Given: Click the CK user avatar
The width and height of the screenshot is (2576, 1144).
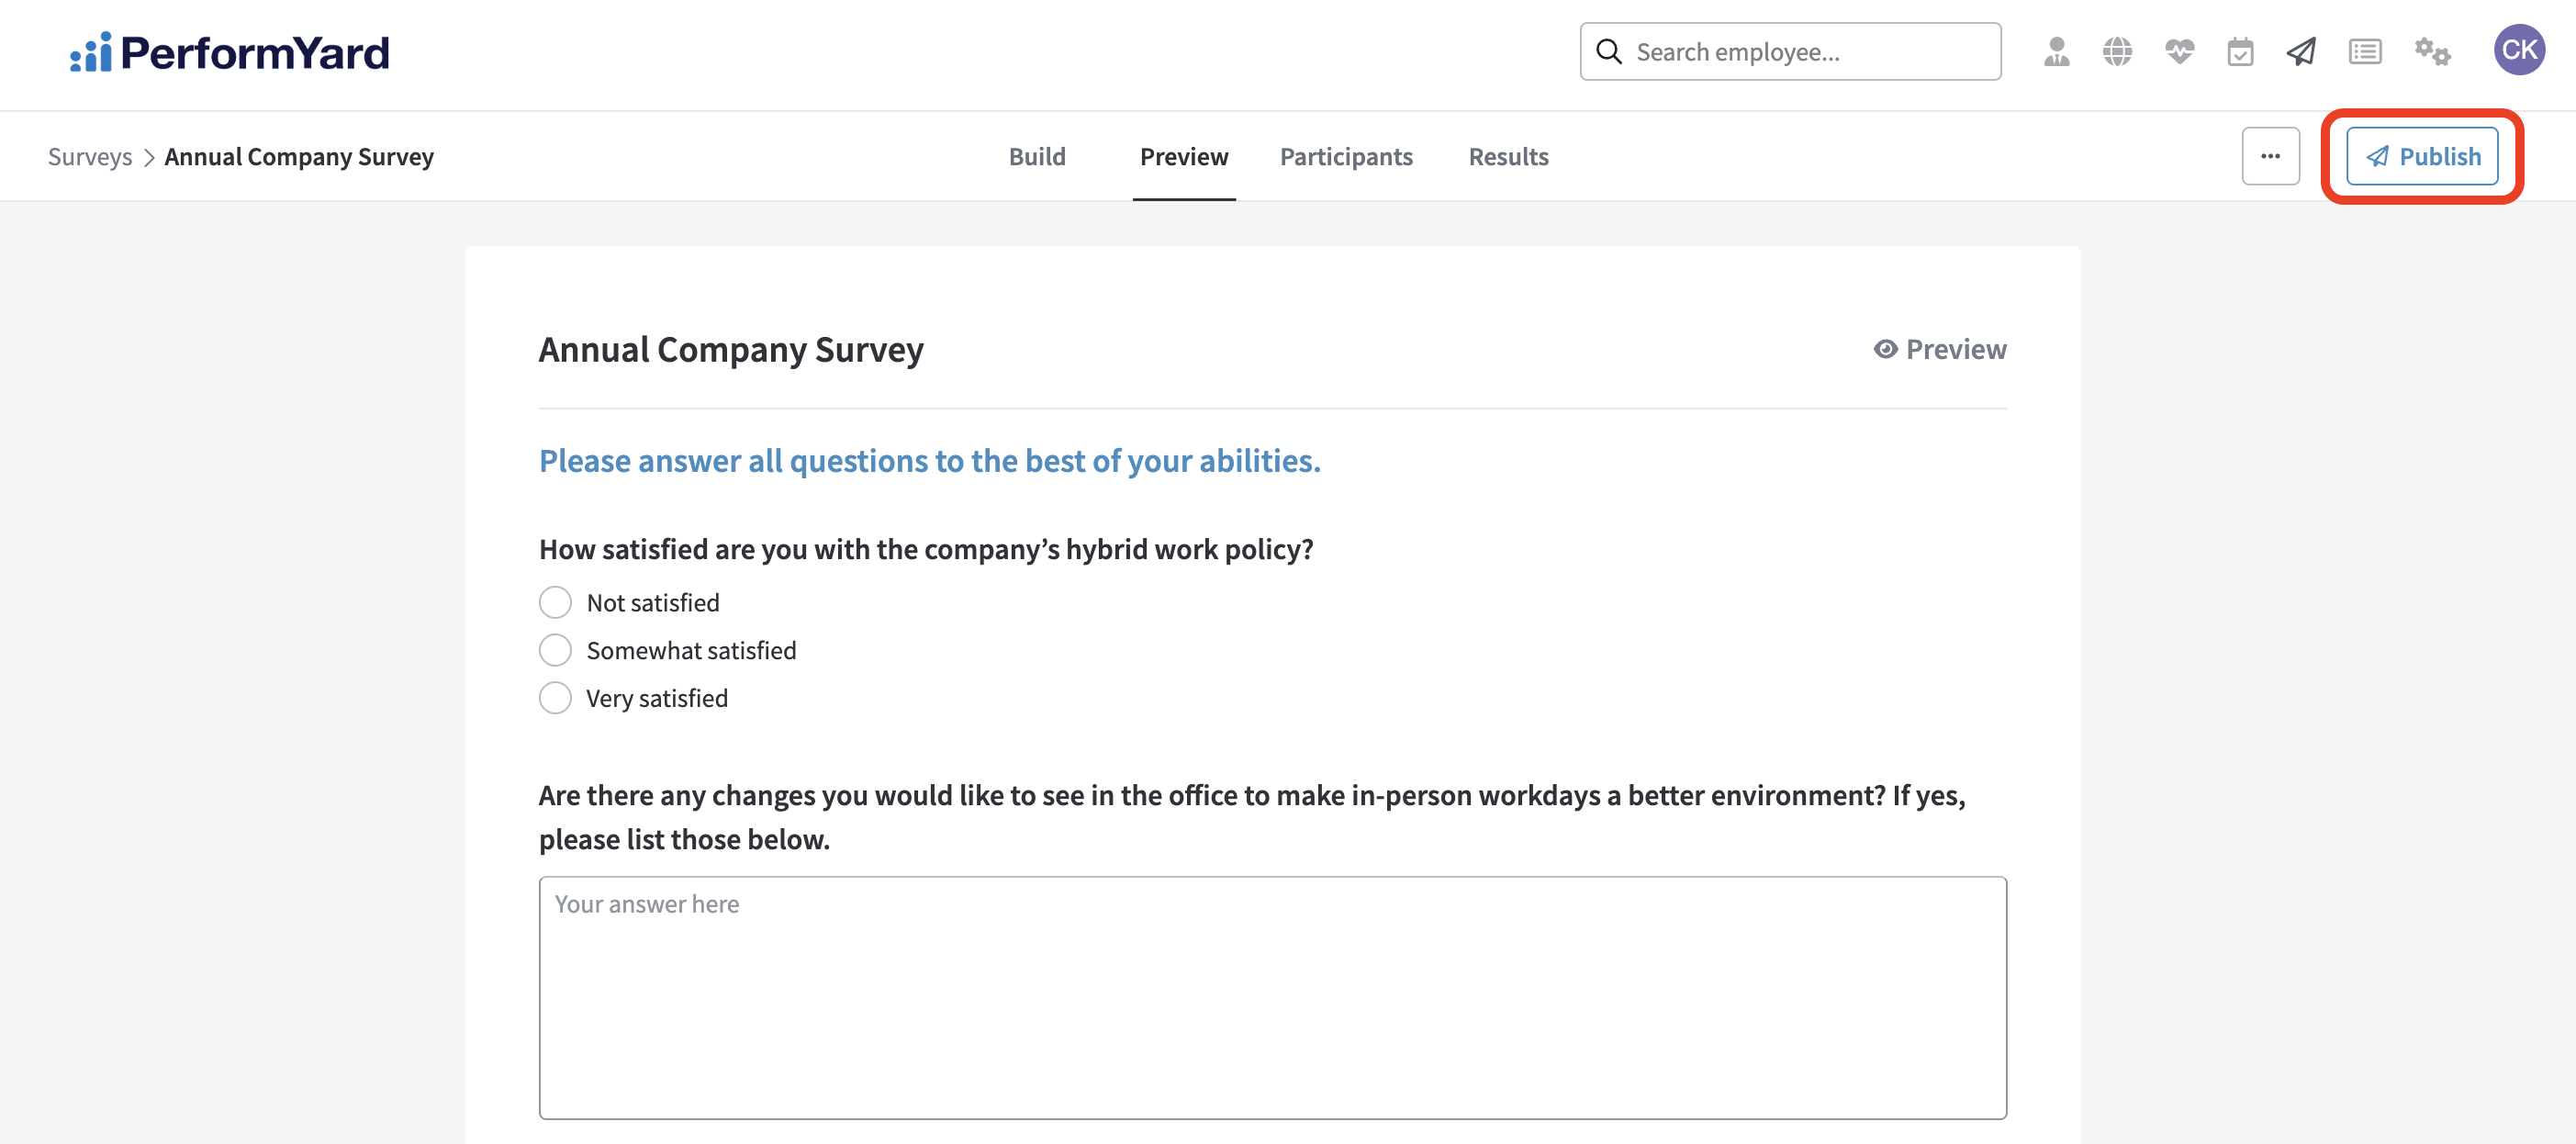Looking at the screenshot, I should pyautogui.click(x=2518, y=50).
